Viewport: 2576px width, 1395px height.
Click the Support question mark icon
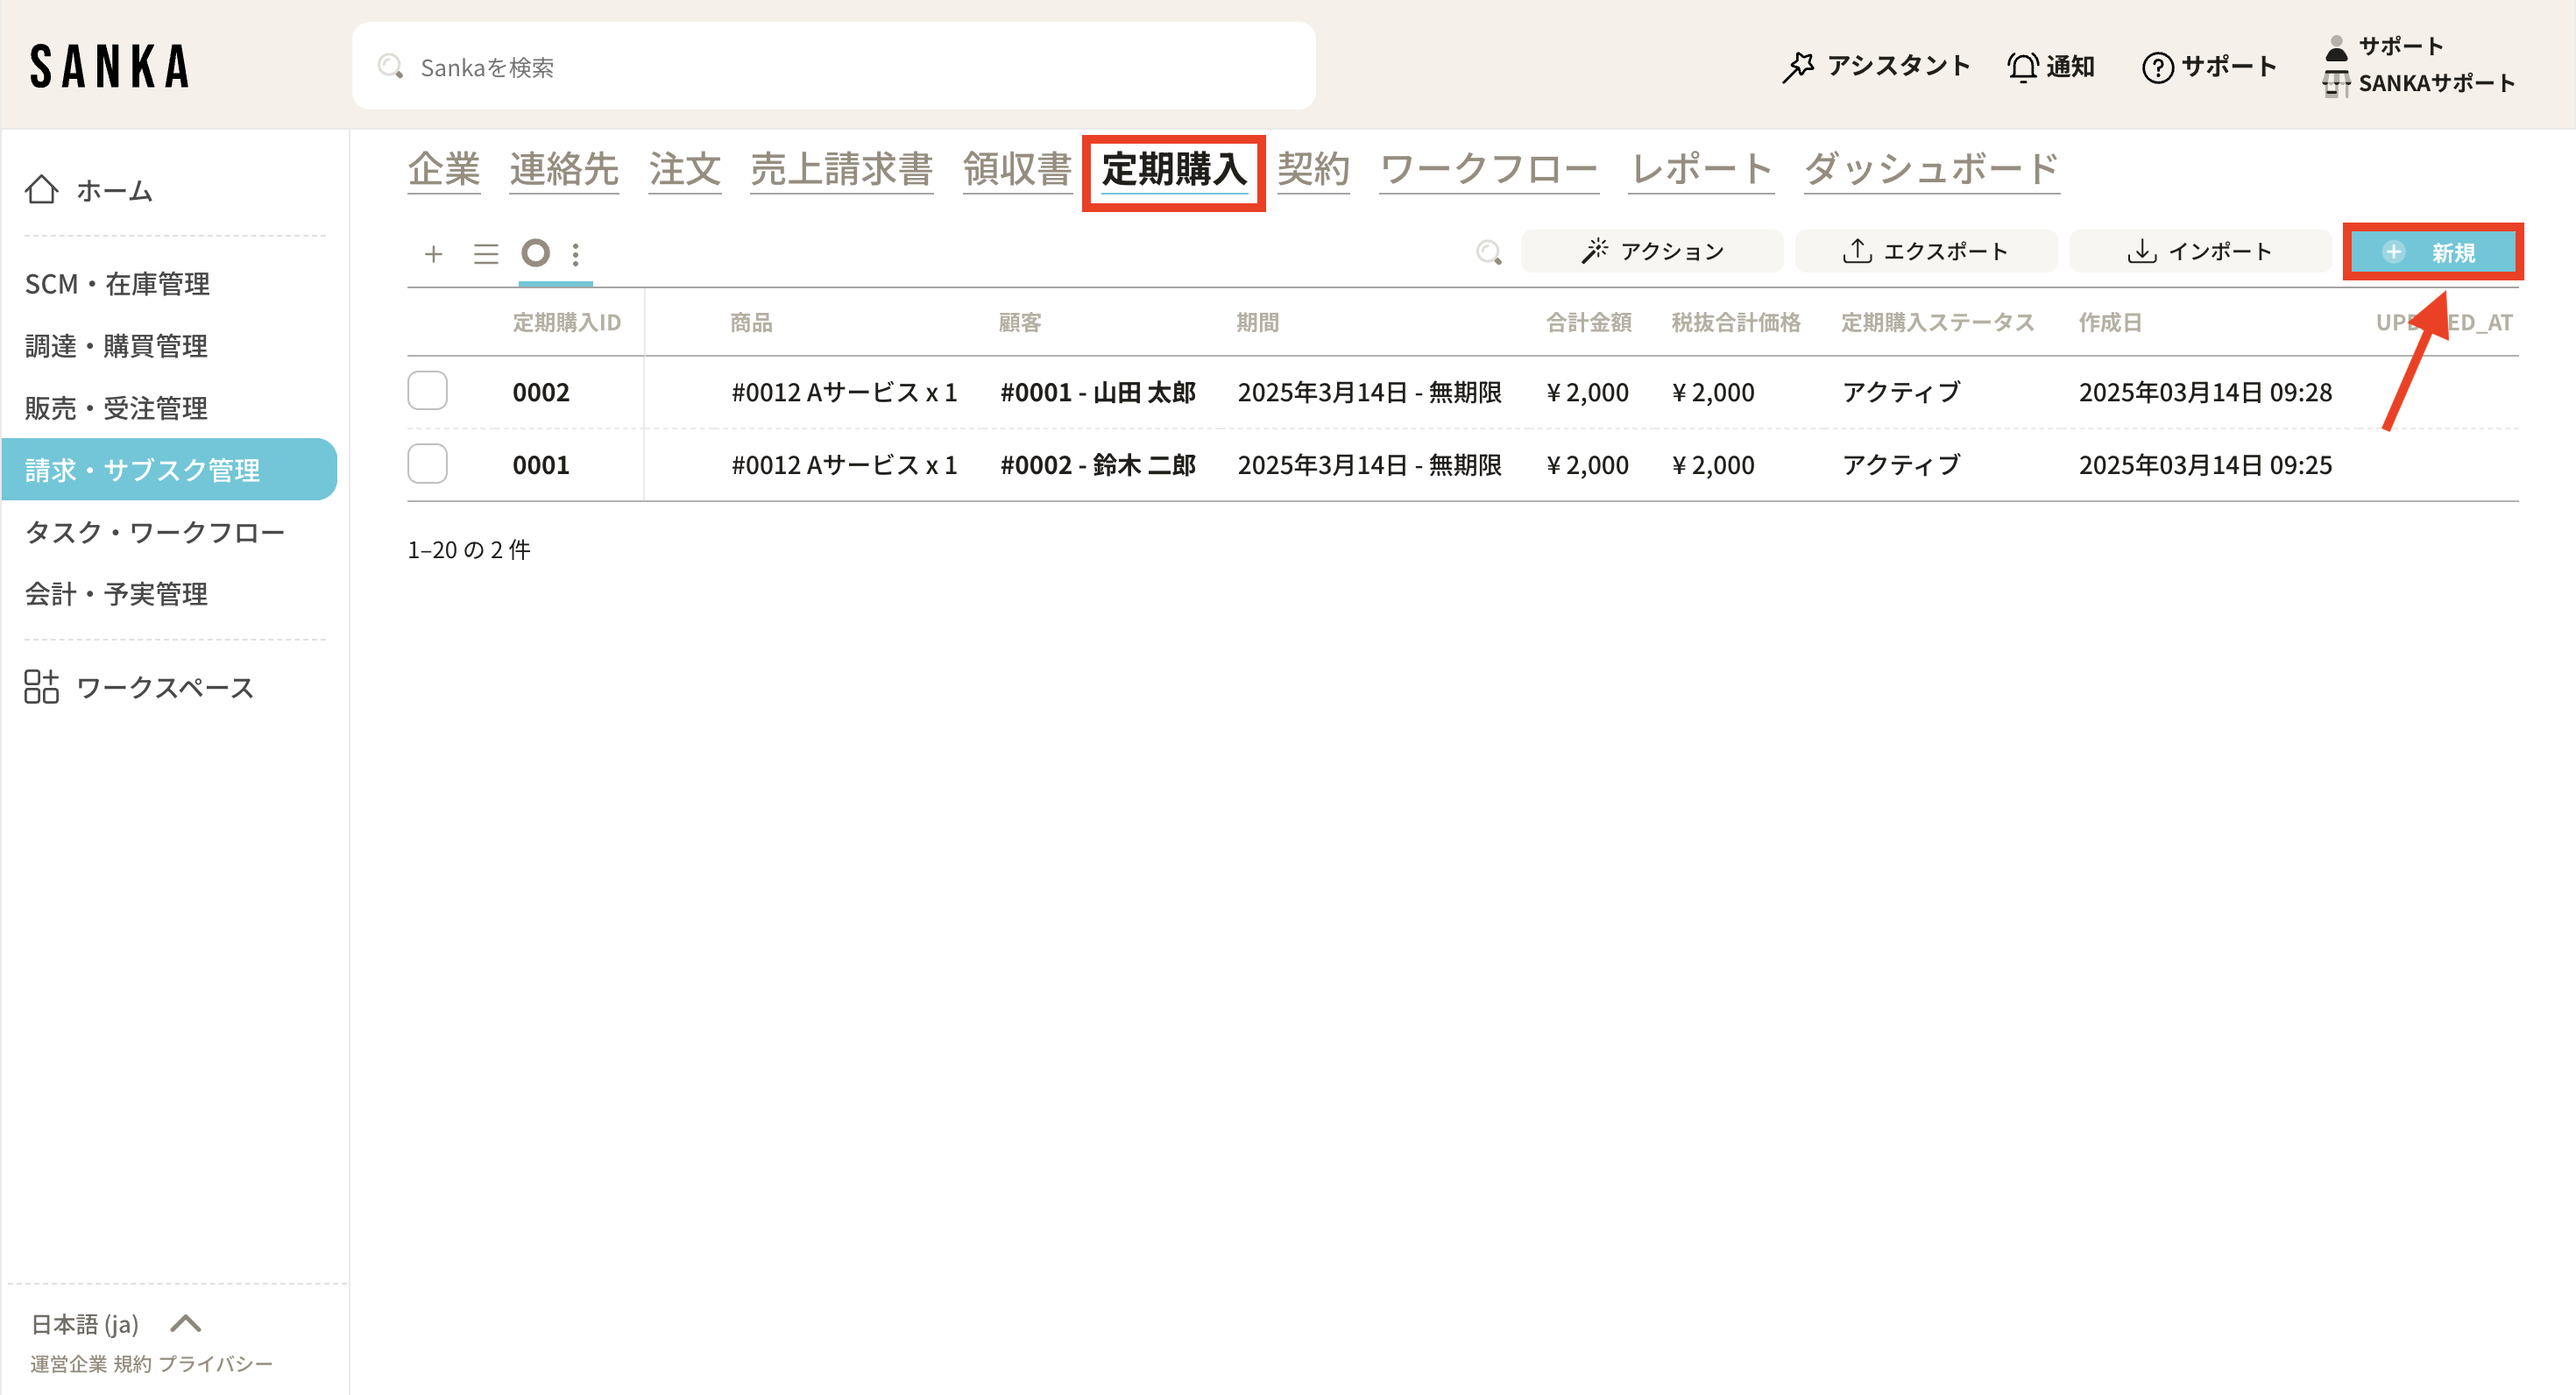tap(2158, 67)
